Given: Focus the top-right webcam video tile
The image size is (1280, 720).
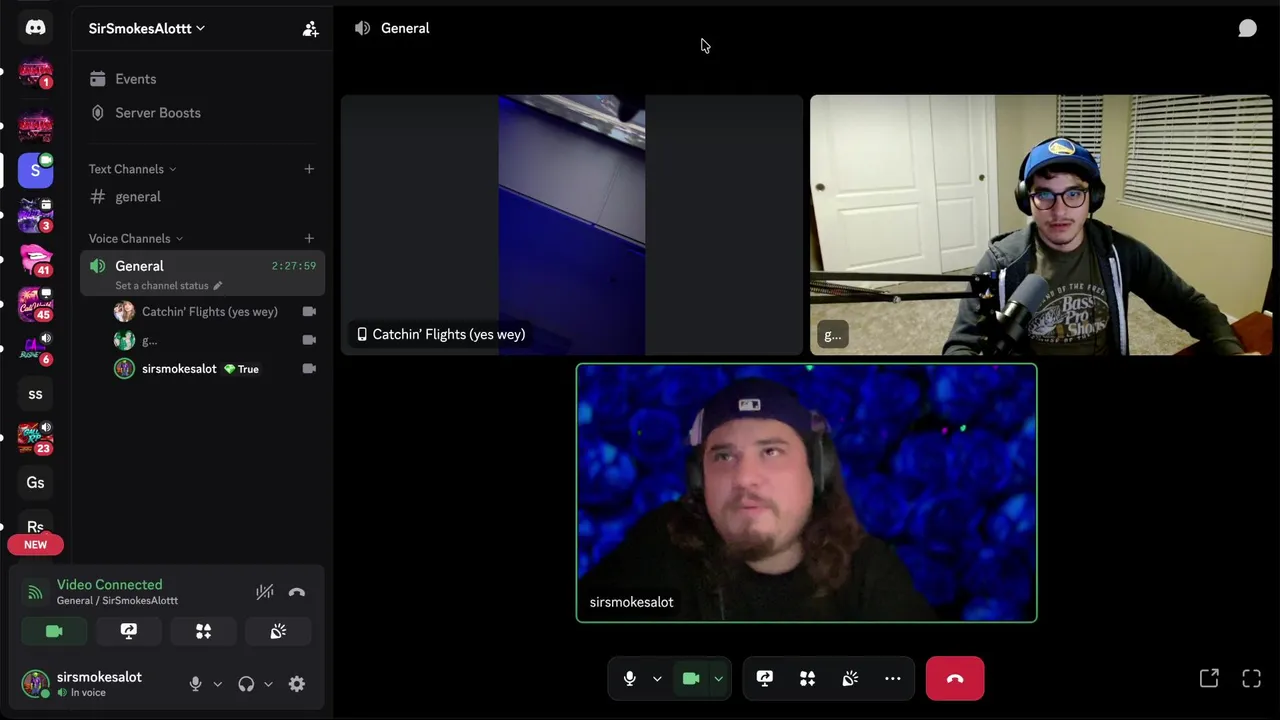Looking at the screenshot, I should [1041, 225].
